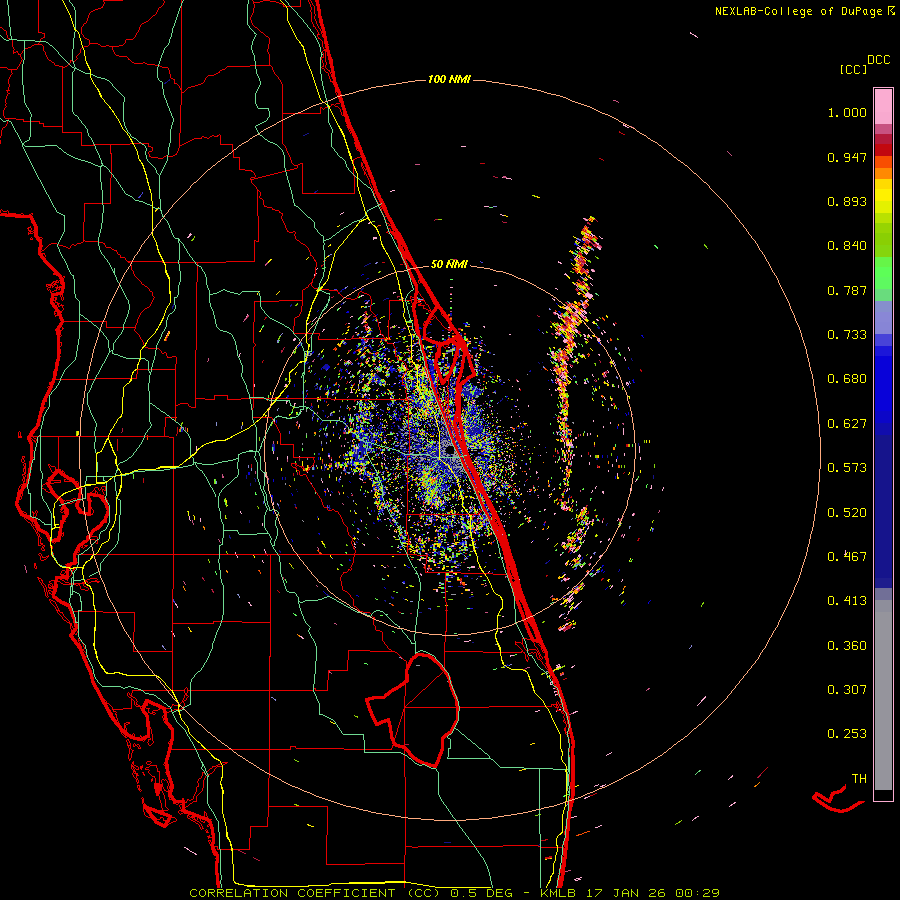Click the TH threshold label

point(859,779)
